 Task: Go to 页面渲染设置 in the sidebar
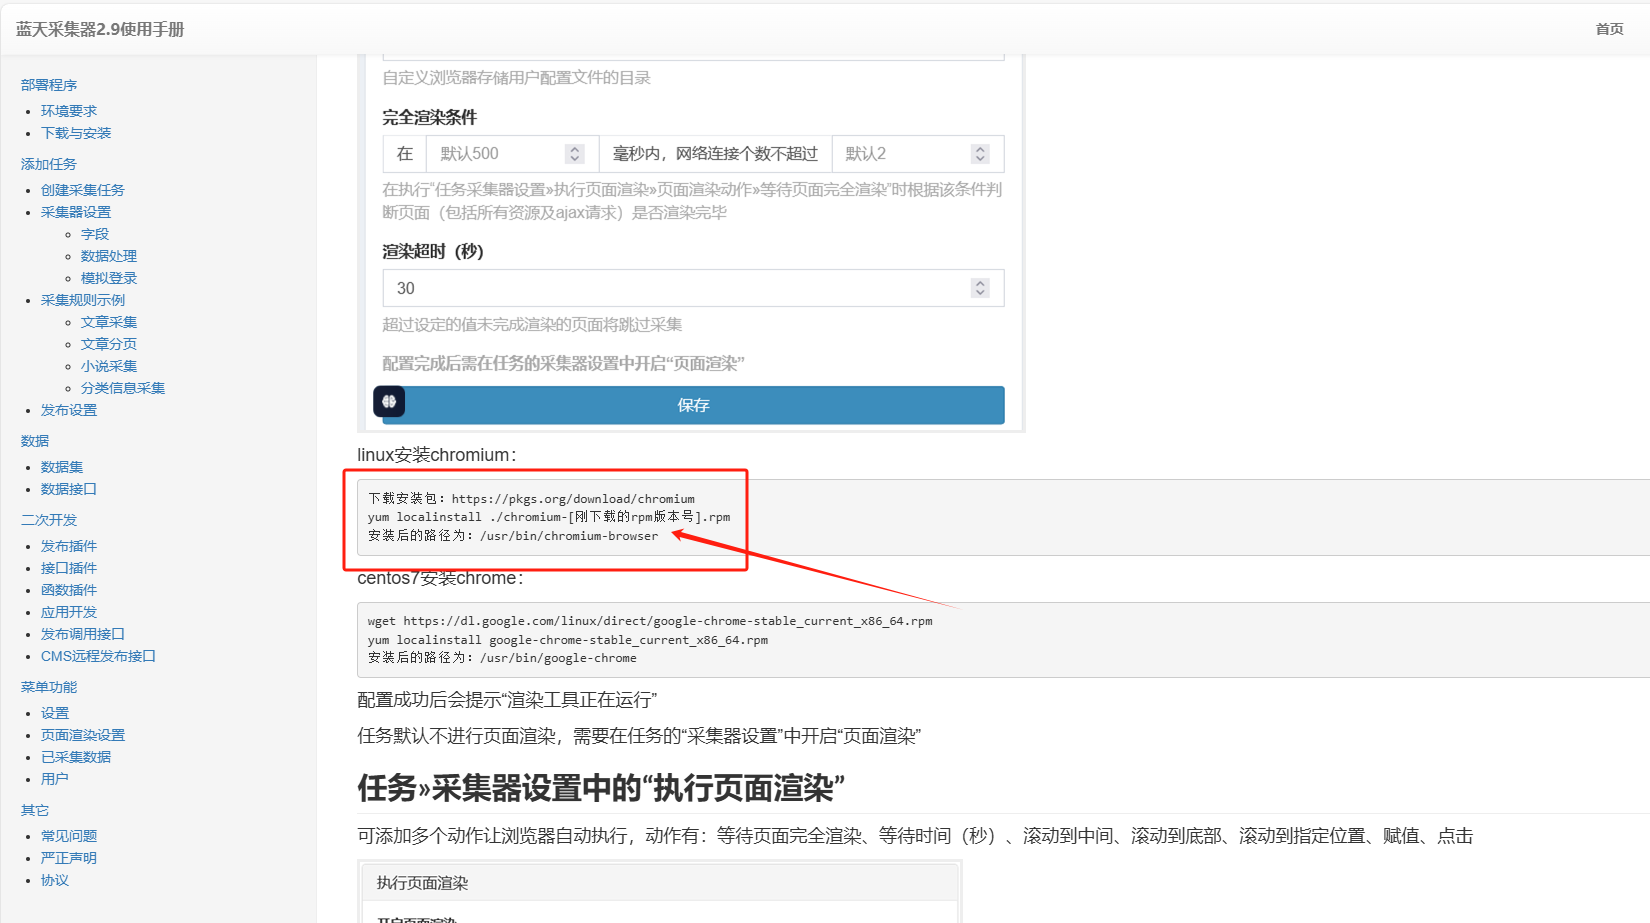click(83, 735)
